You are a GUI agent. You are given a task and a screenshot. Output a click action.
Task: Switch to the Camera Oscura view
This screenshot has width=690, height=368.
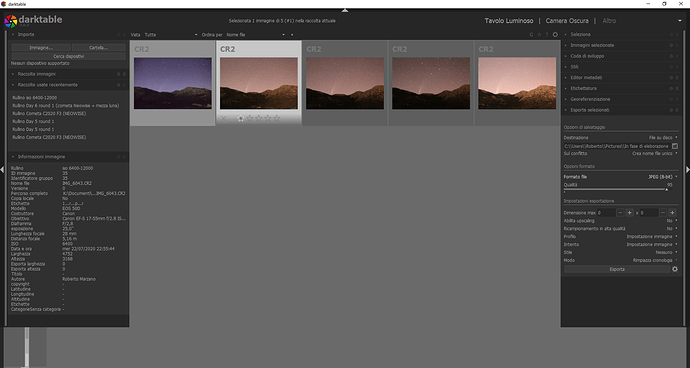point(568,21)
